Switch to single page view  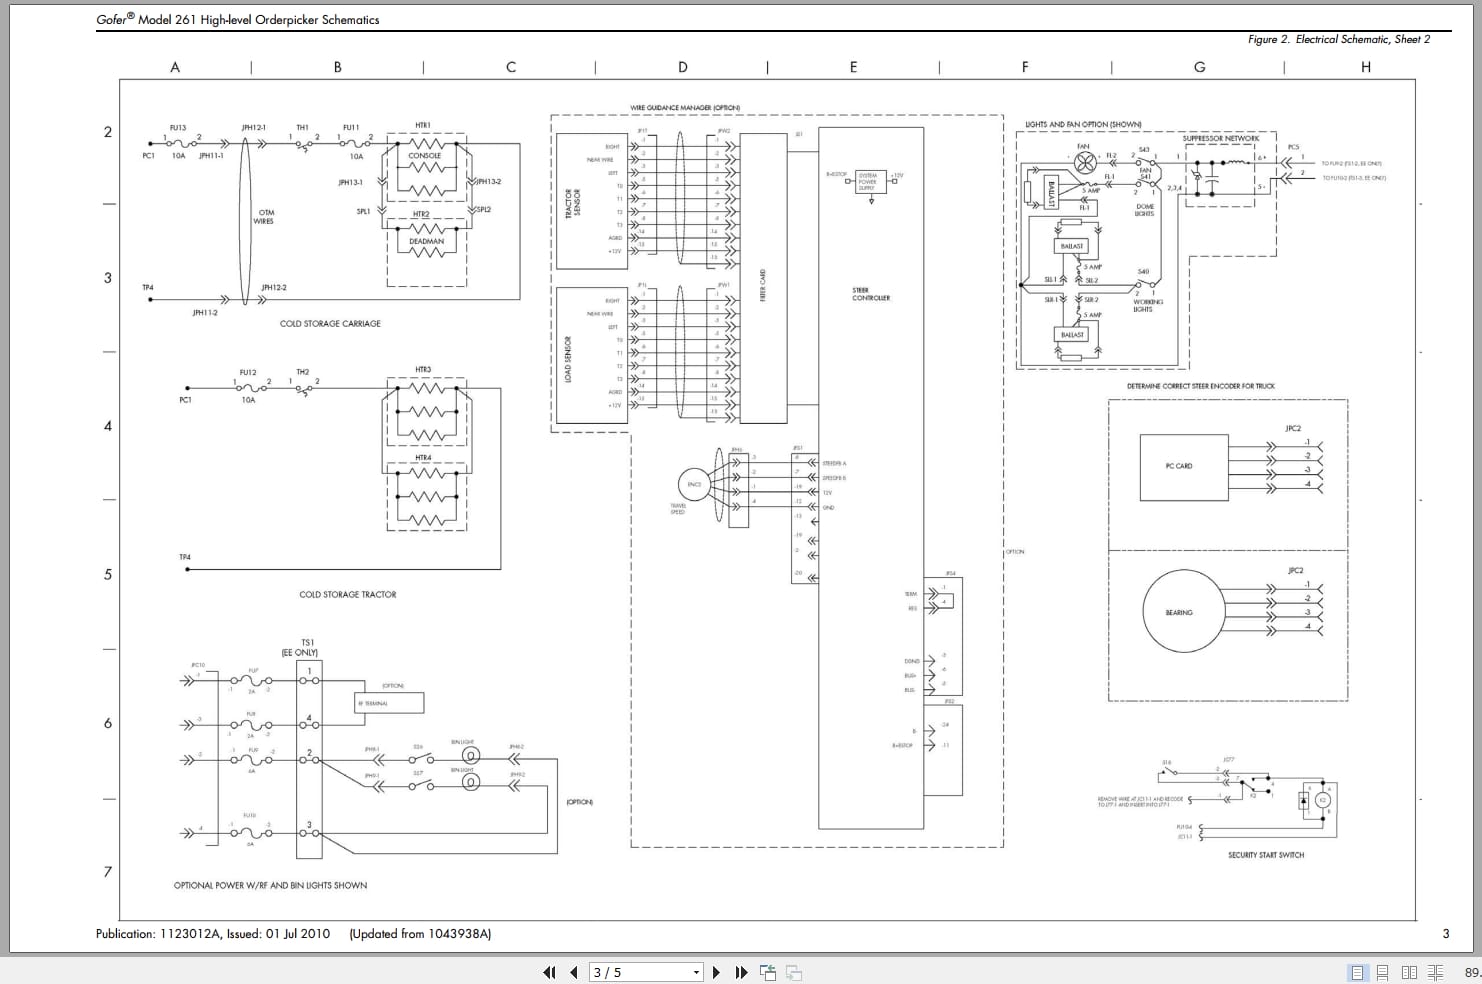click(1357, 972)
